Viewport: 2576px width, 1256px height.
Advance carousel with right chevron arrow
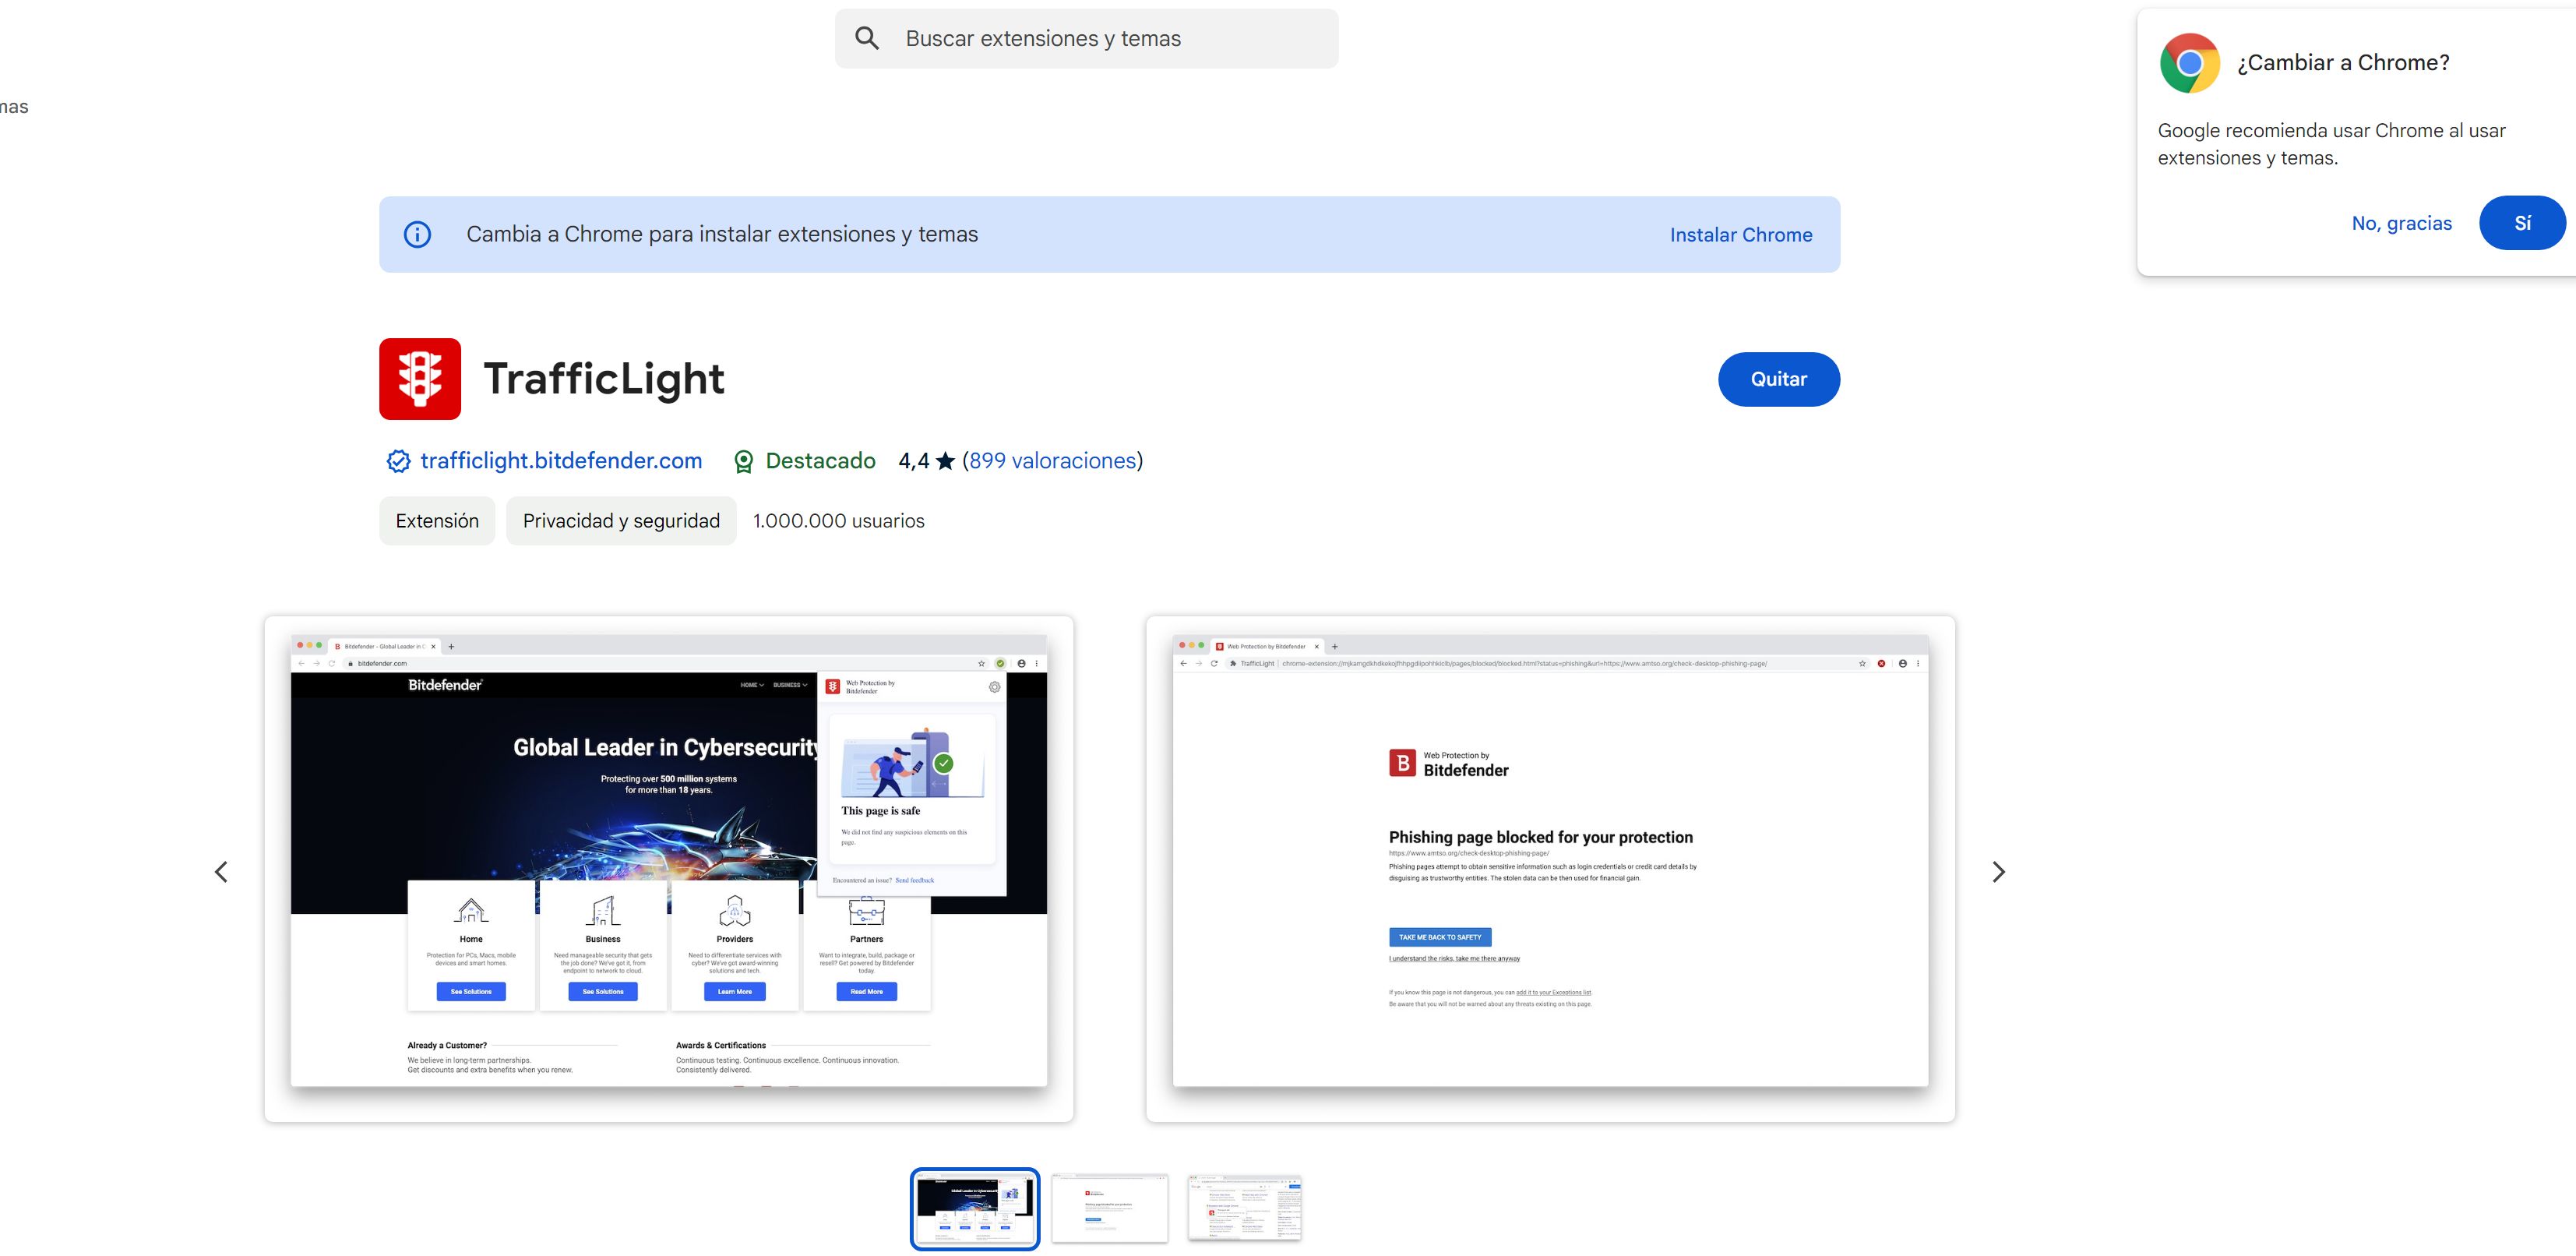(1997, 872)
